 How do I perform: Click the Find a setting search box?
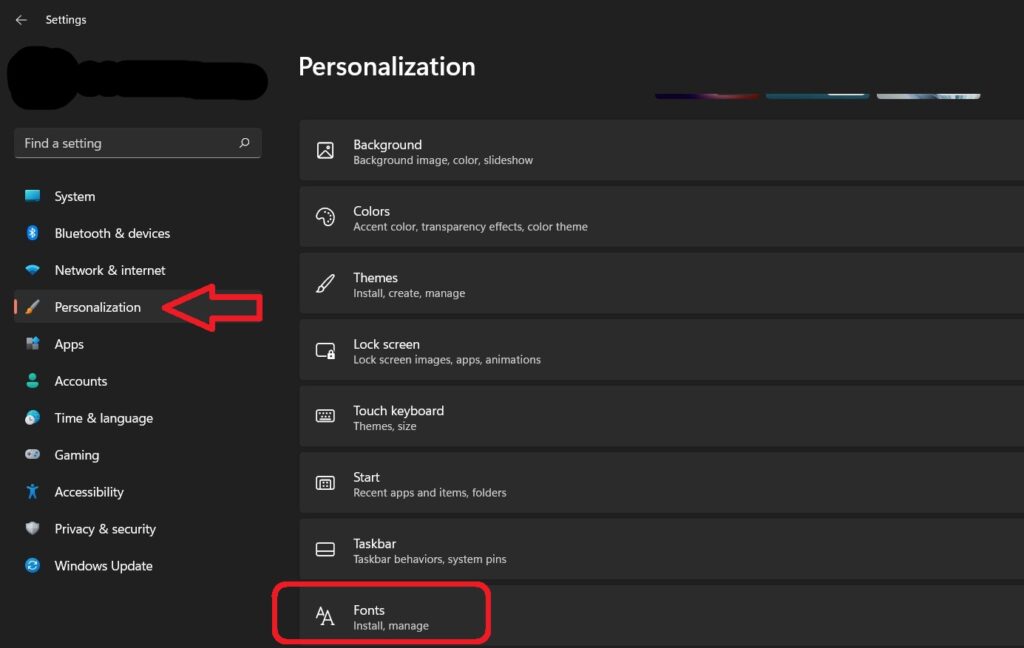click(x=137, y=143)
